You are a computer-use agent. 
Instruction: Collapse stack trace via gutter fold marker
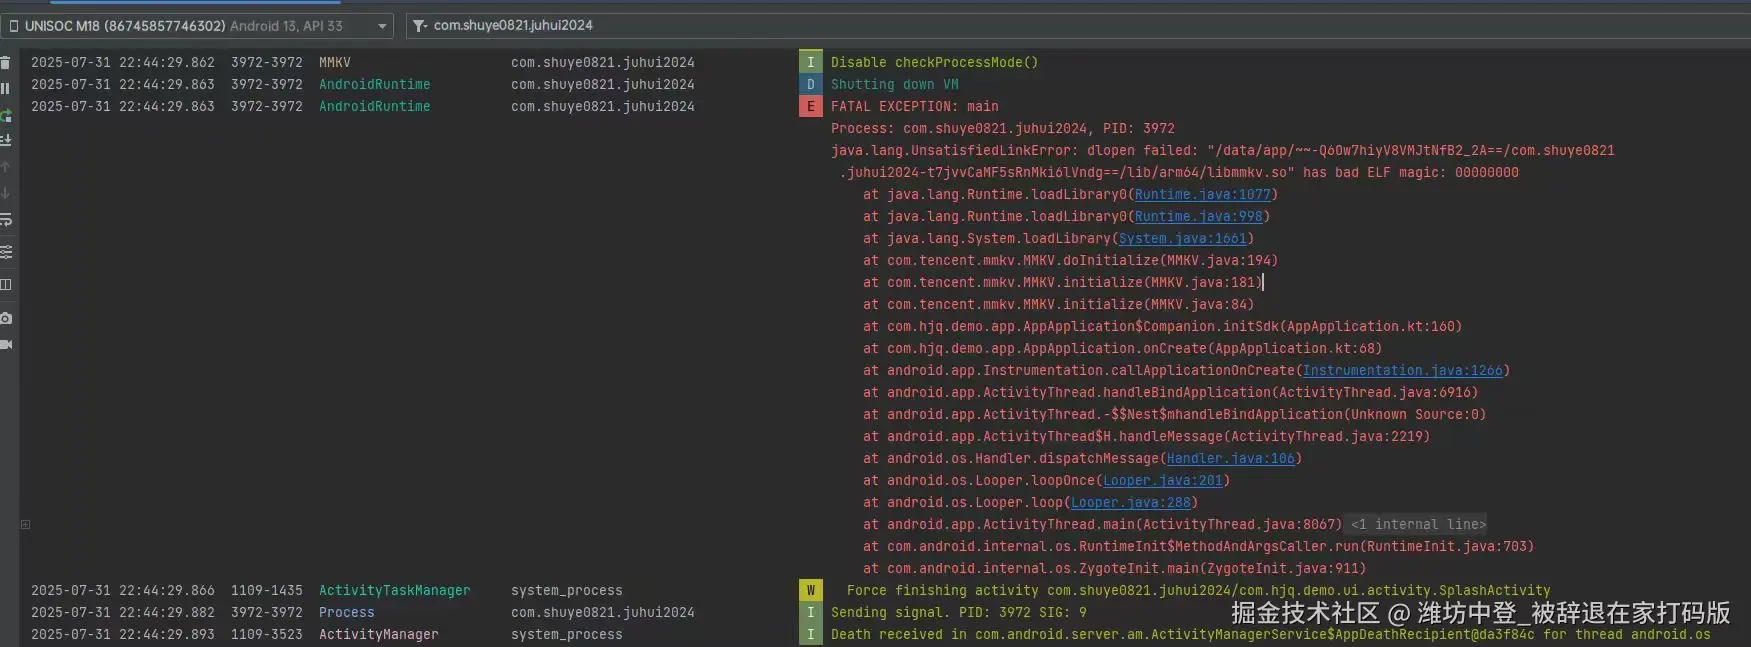pyautogui.click(x=25, y=524)
